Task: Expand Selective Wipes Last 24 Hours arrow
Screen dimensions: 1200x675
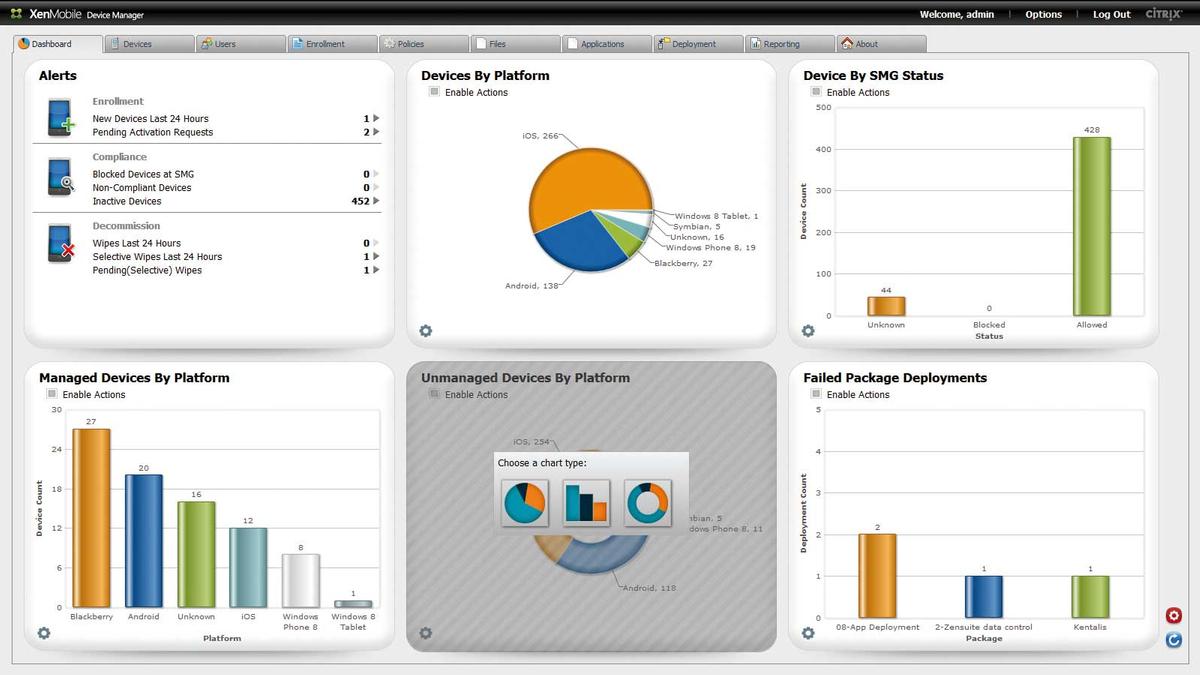Action: click(376, 256)
